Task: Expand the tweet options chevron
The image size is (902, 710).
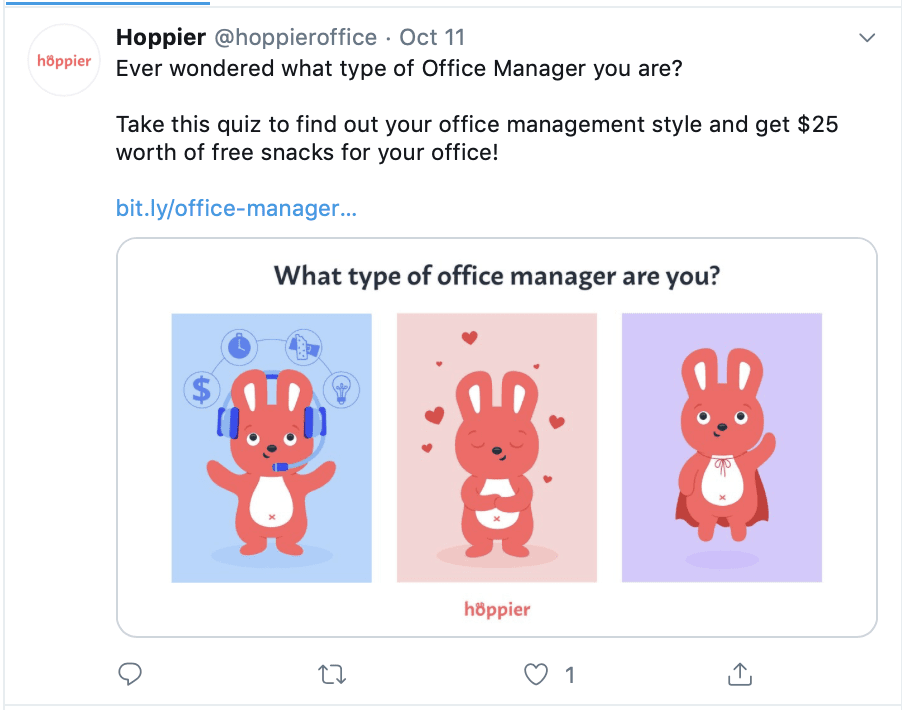Action: click(x=867, y=38)
